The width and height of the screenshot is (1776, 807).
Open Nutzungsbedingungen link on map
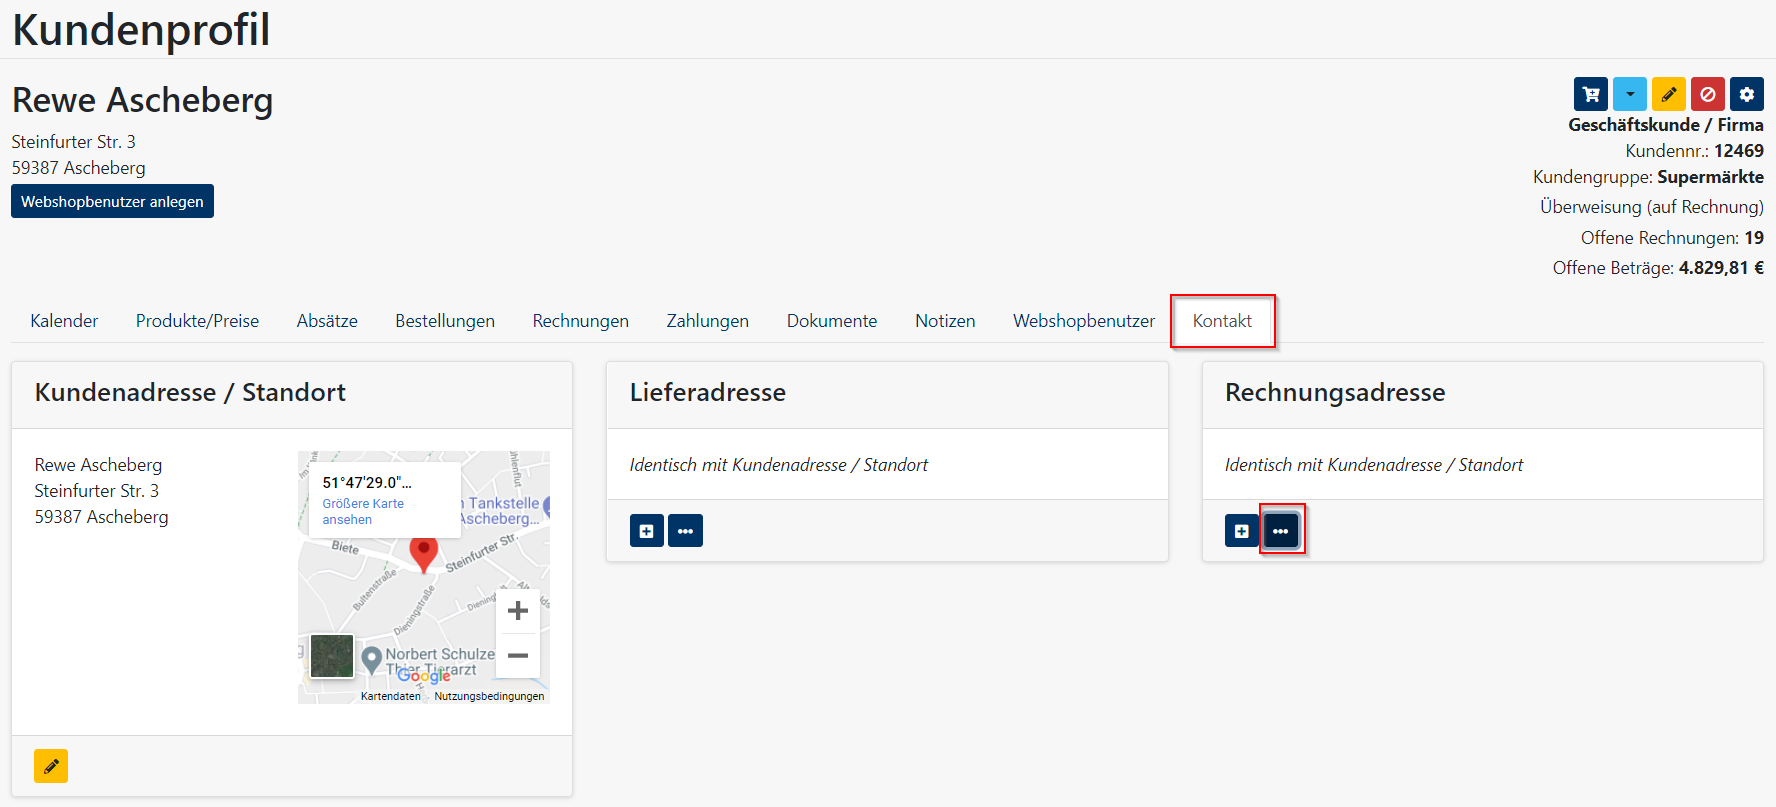490,696
